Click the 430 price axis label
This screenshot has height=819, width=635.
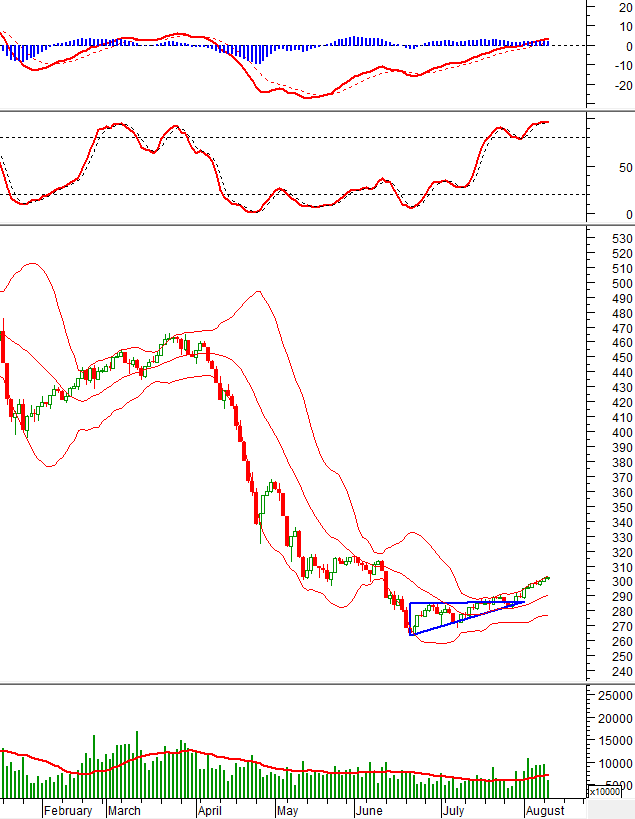tap(621, 388)
